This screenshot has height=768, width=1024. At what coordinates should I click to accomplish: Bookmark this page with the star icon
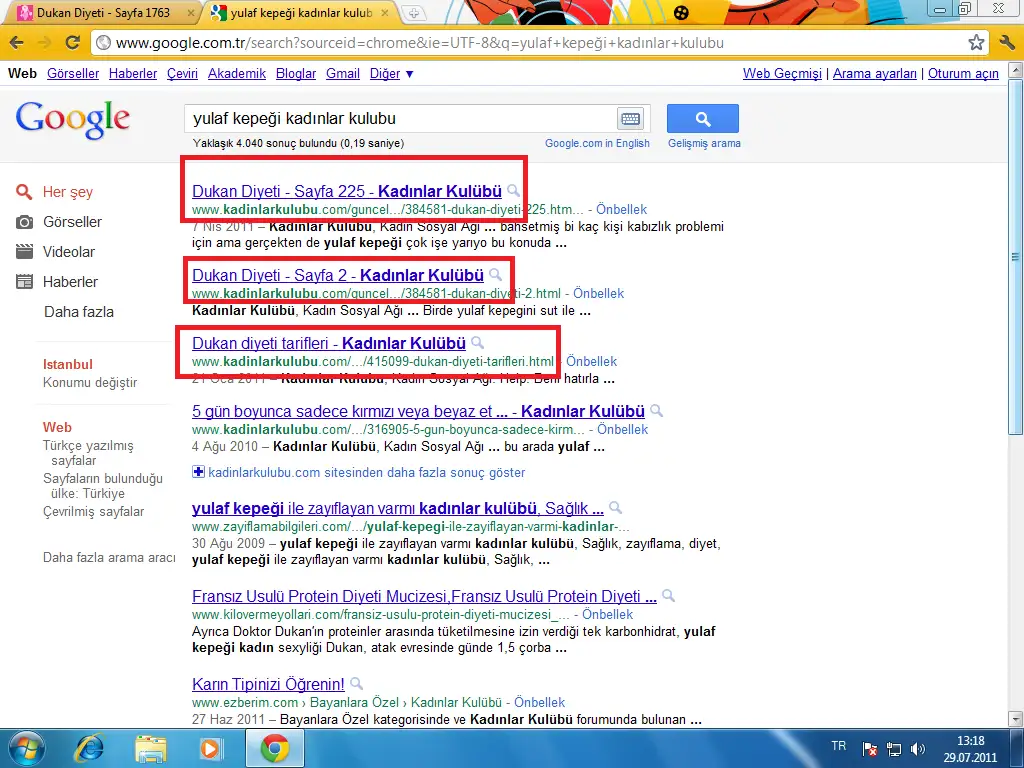point(976,43)
